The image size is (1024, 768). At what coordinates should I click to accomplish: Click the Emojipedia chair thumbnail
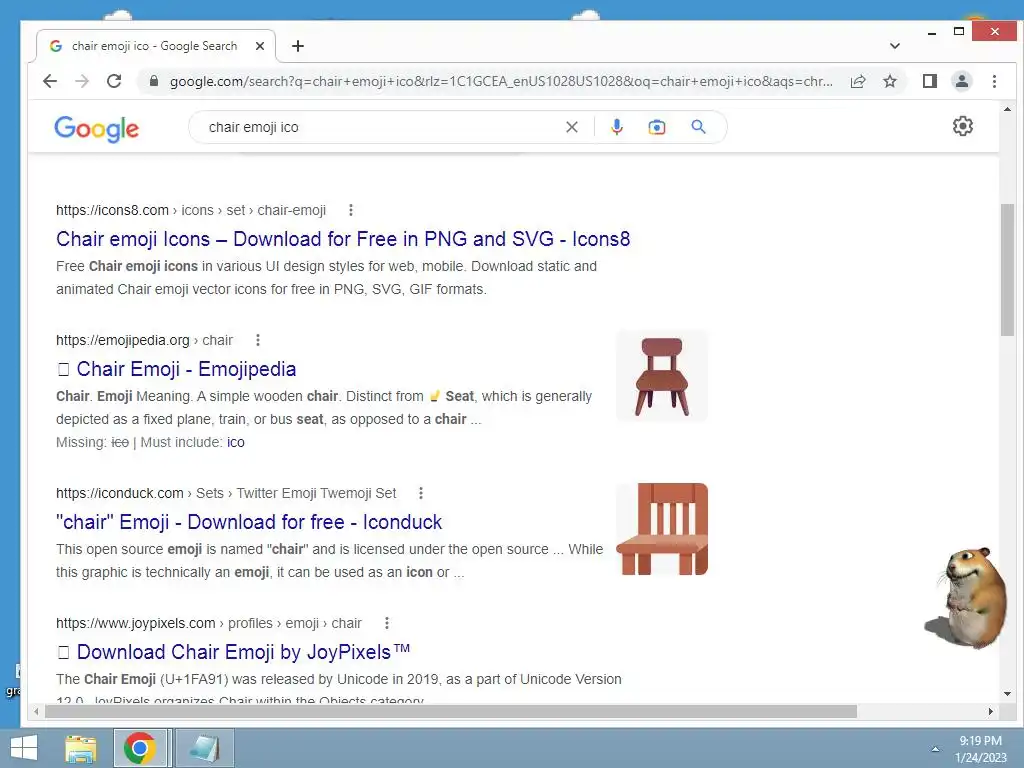pos(662,376)
